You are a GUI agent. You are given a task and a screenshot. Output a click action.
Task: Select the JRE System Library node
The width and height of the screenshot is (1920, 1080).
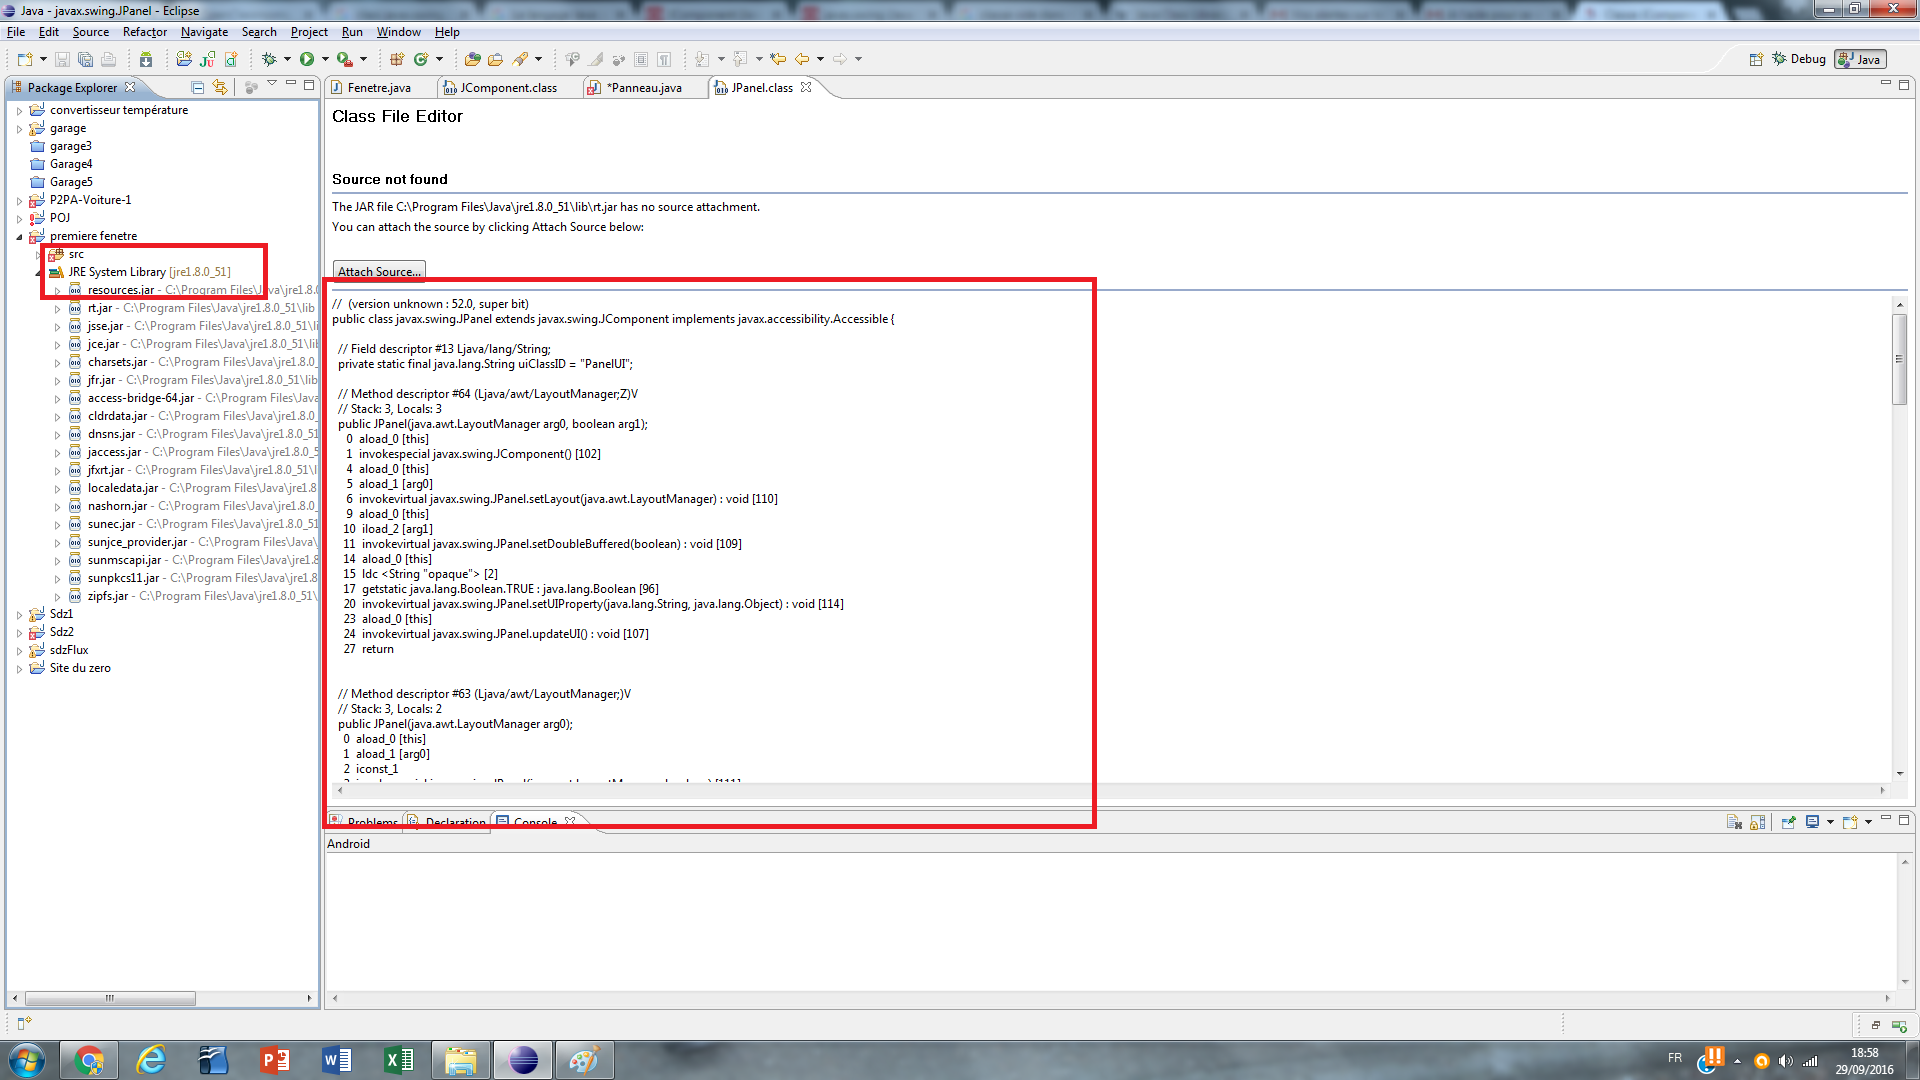click(x=149, y=272)
